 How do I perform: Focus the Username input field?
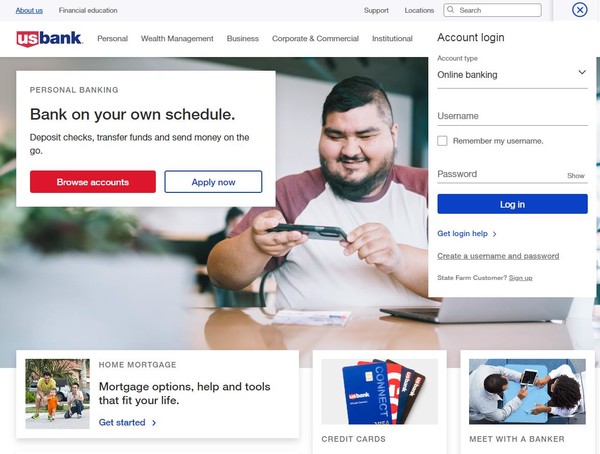tap(512, 116)
